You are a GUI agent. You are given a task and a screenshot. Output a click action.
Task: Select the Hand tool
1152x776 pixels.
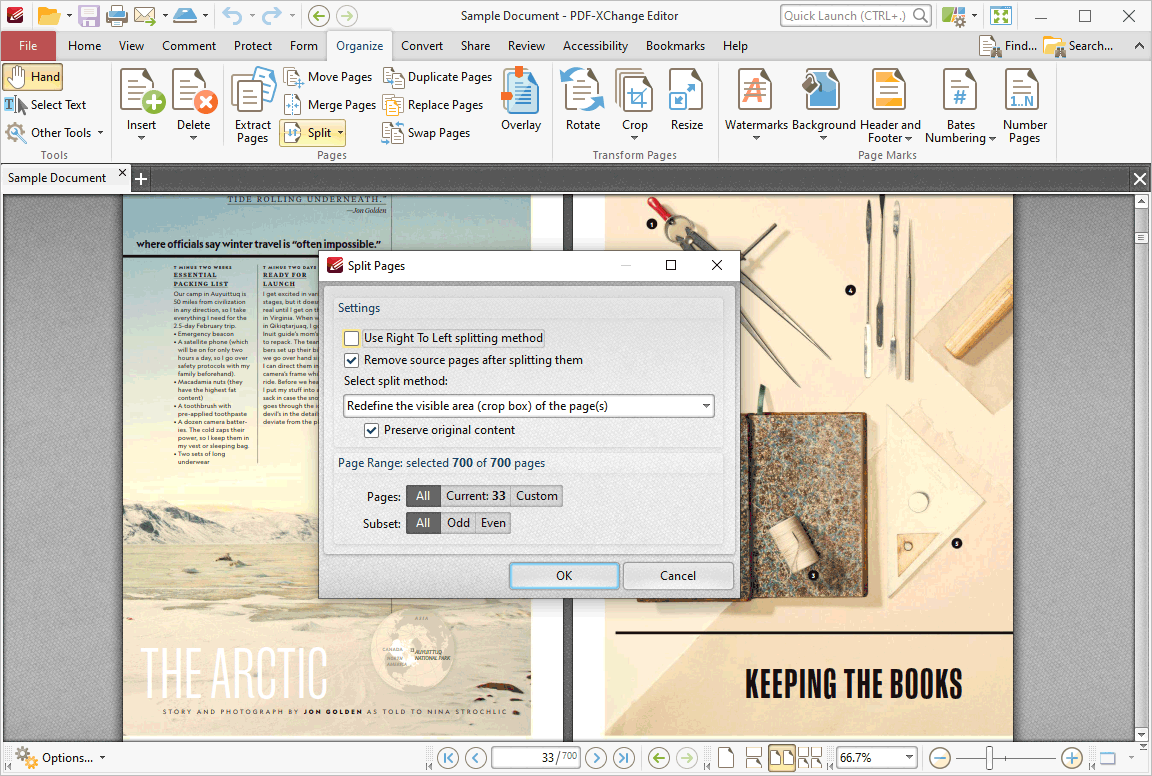coord(32,76)
